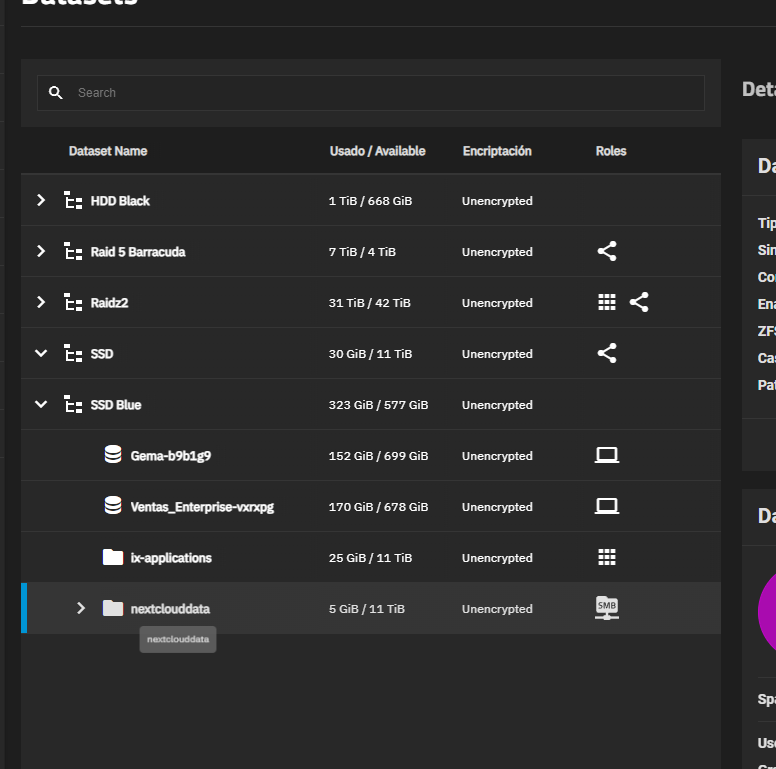Click the Dataset Name column header
Viewport: 776px width, 769px height.
pos(108,151)
